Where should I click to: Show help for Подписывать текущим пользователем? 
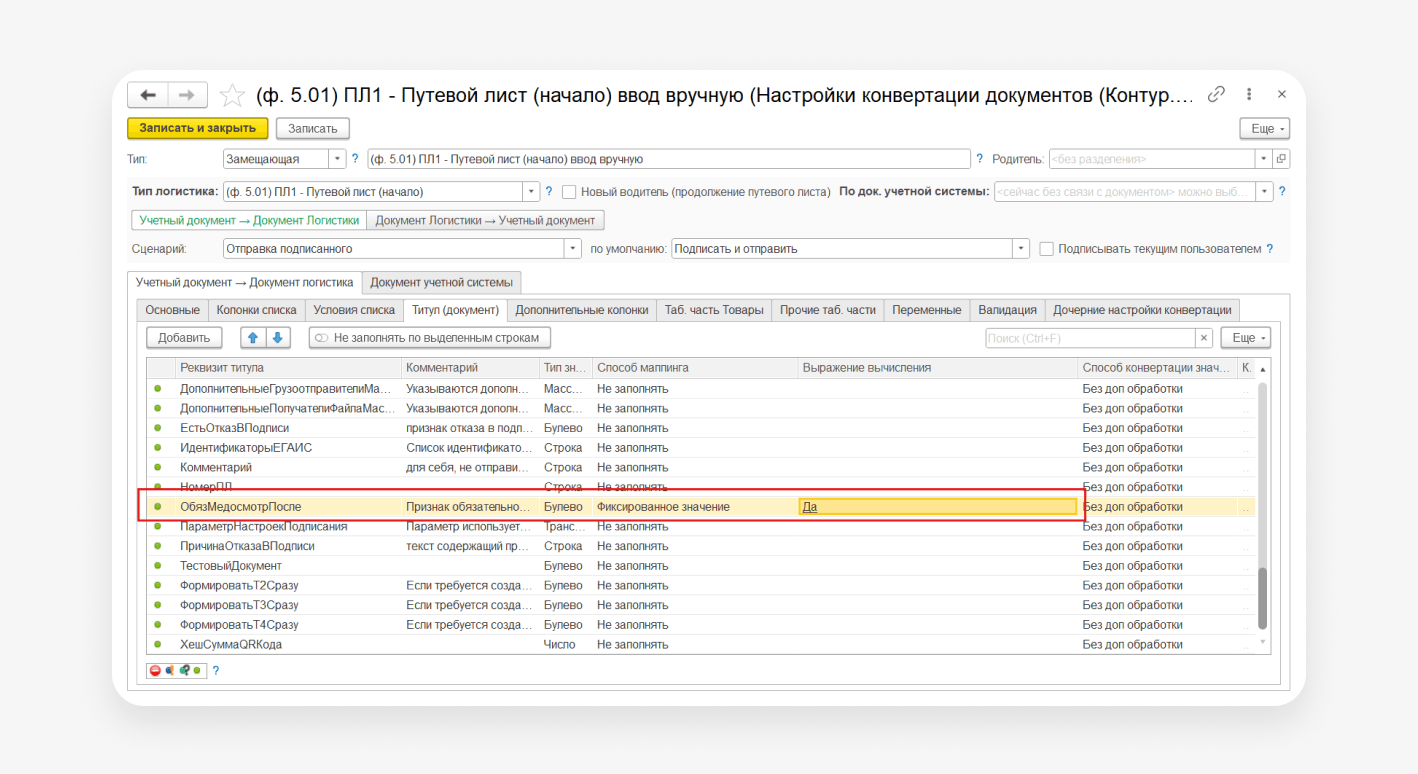(1270, 249)
